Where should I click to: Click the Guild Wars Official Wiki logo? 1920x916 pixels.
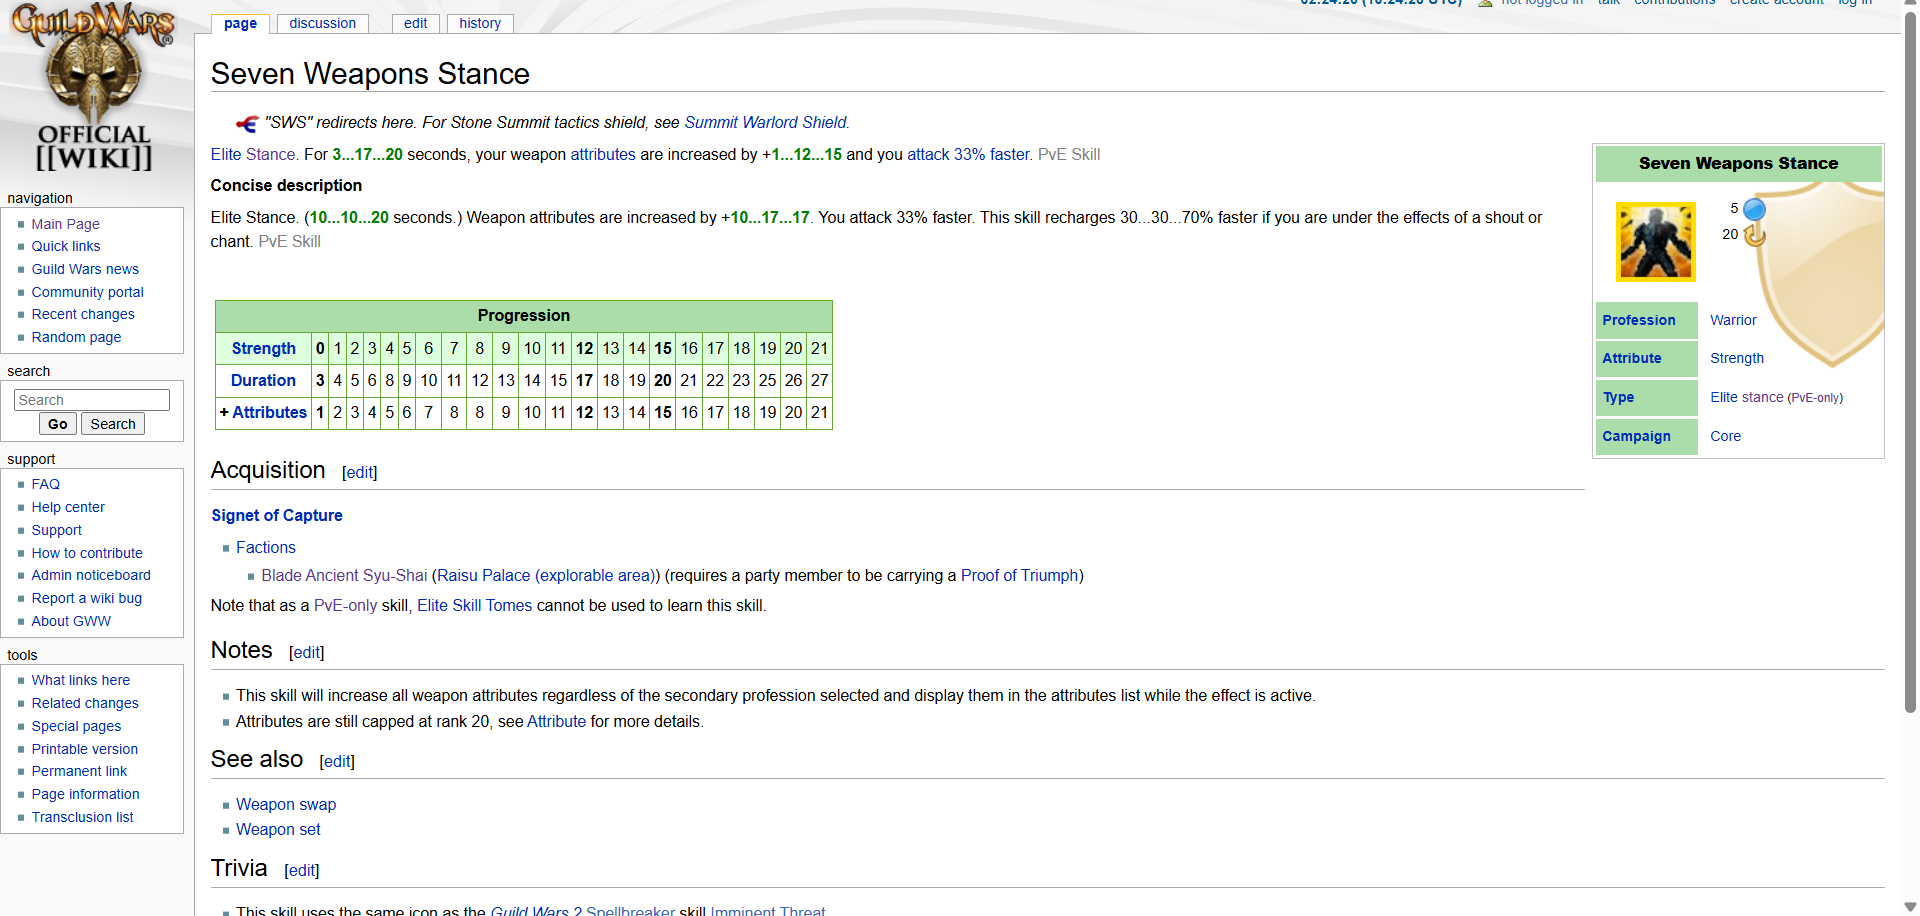(94, 88)
